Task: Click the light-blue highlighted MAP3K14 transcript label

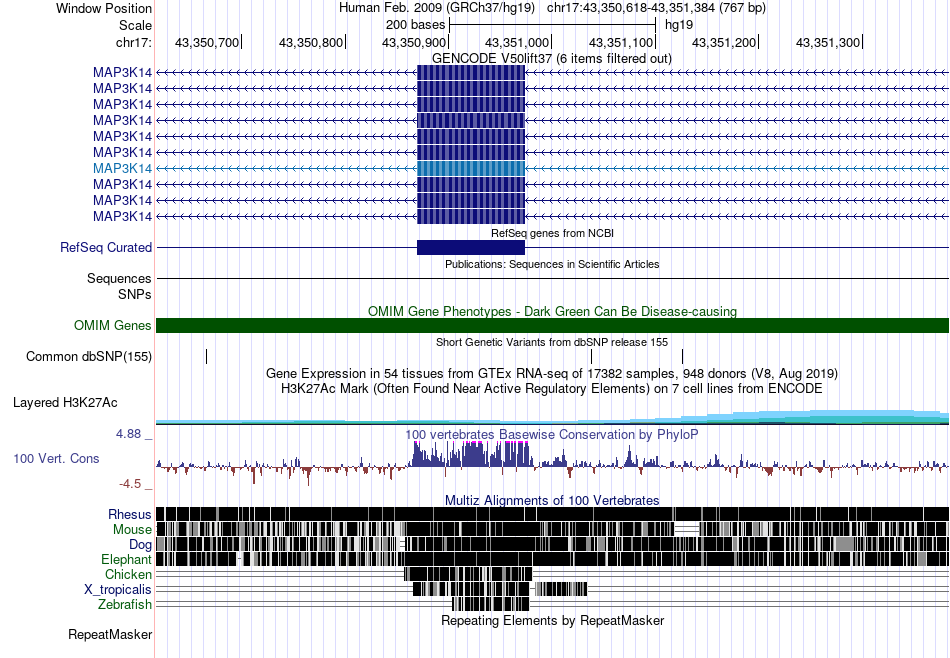Action: coord(122,168)
